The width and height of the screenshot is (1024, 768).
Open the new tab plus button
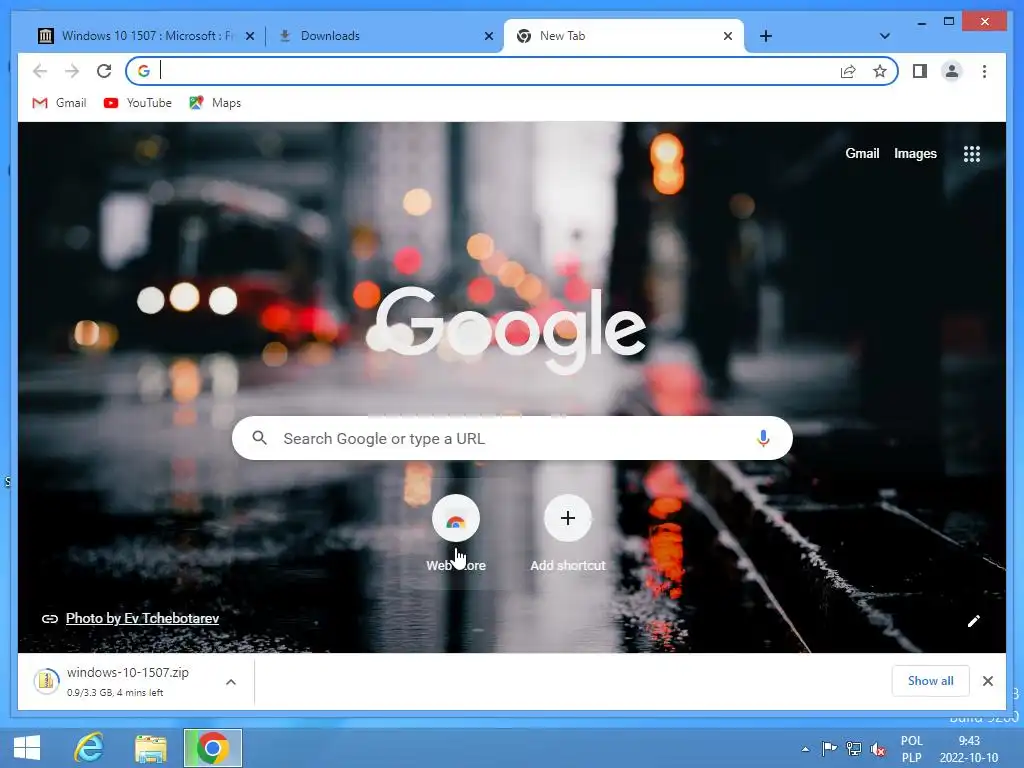point(765,36)
